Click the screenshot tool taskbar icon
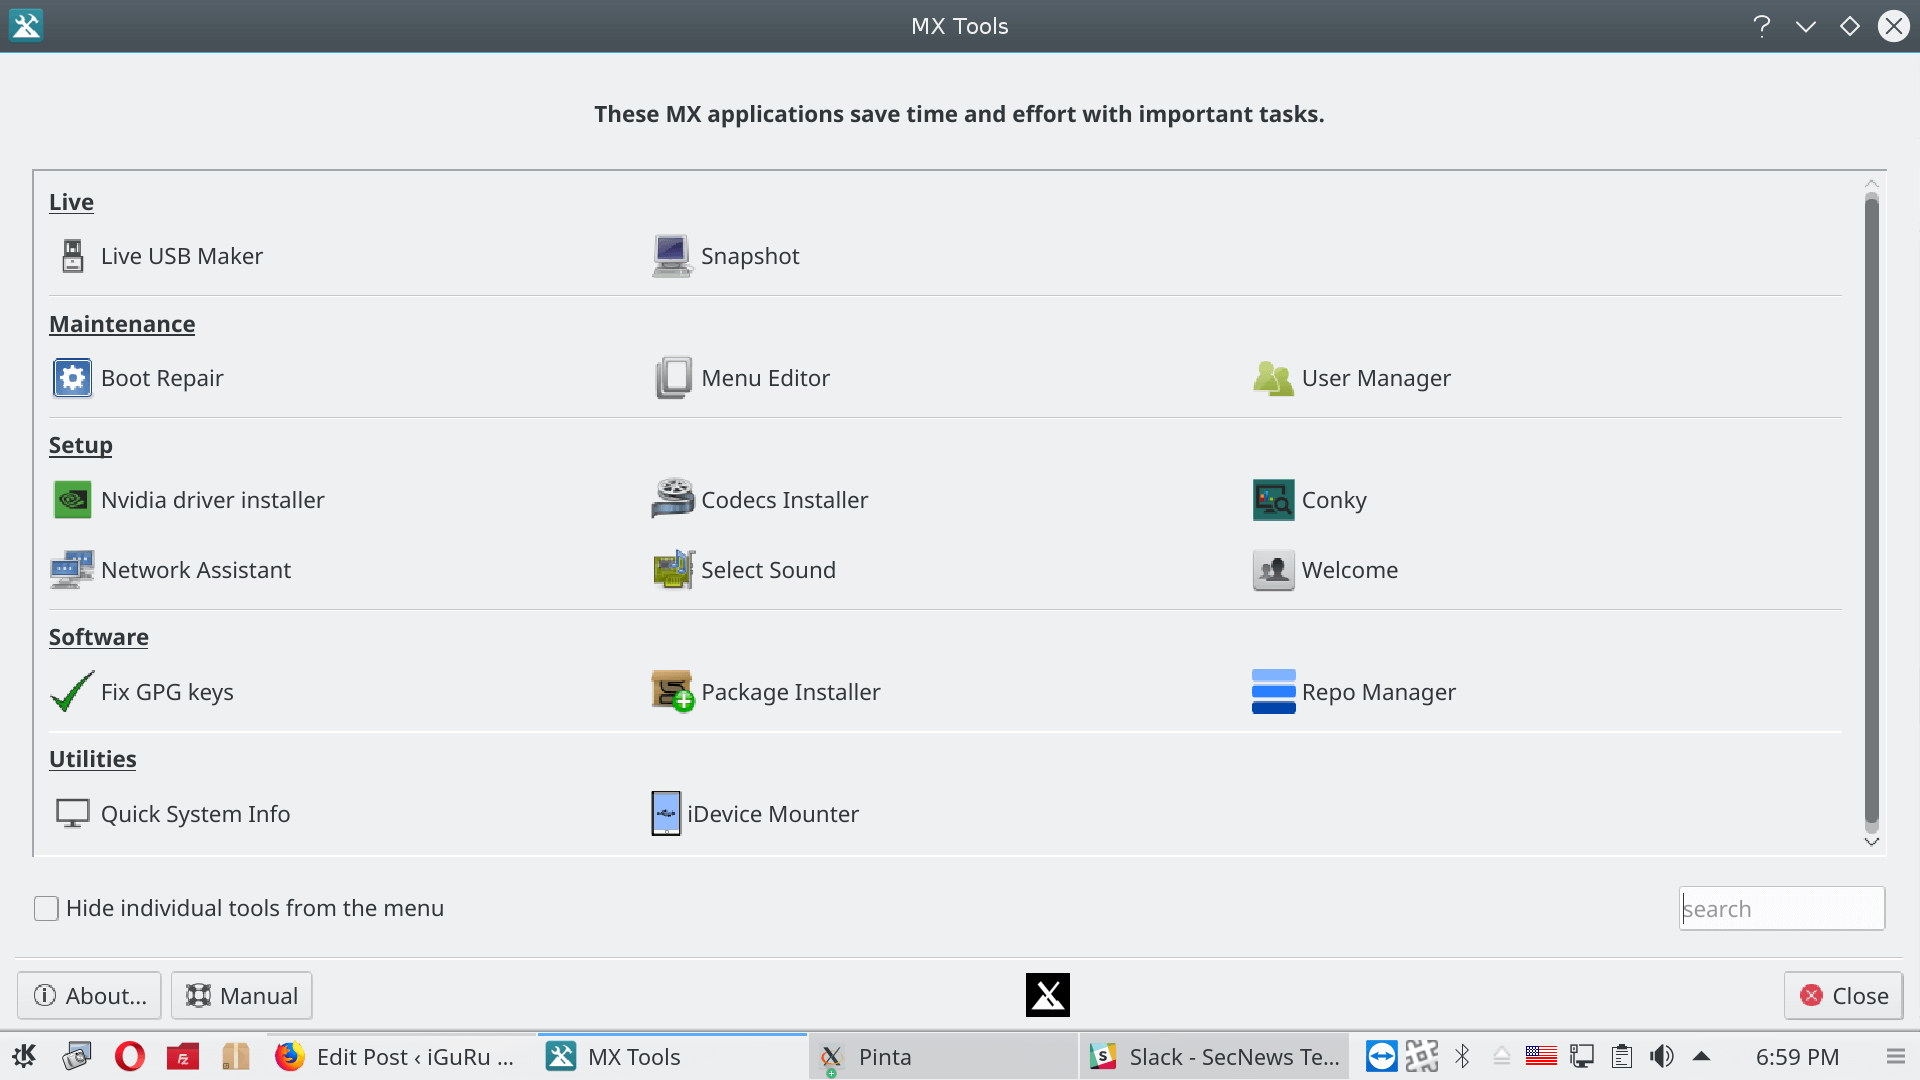Image resolution: width=1920 pixels, height=1080 pixels. pyautogui.click(x=77, y=1056)
